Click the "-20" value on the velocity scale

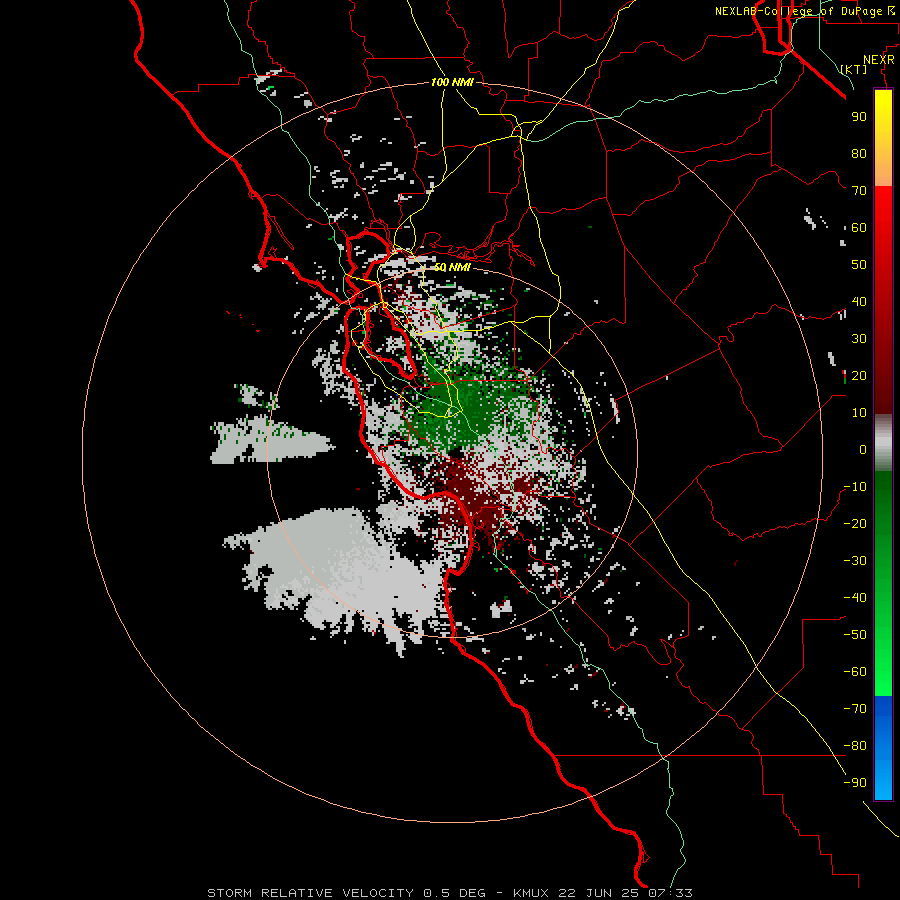coord(855,524)
